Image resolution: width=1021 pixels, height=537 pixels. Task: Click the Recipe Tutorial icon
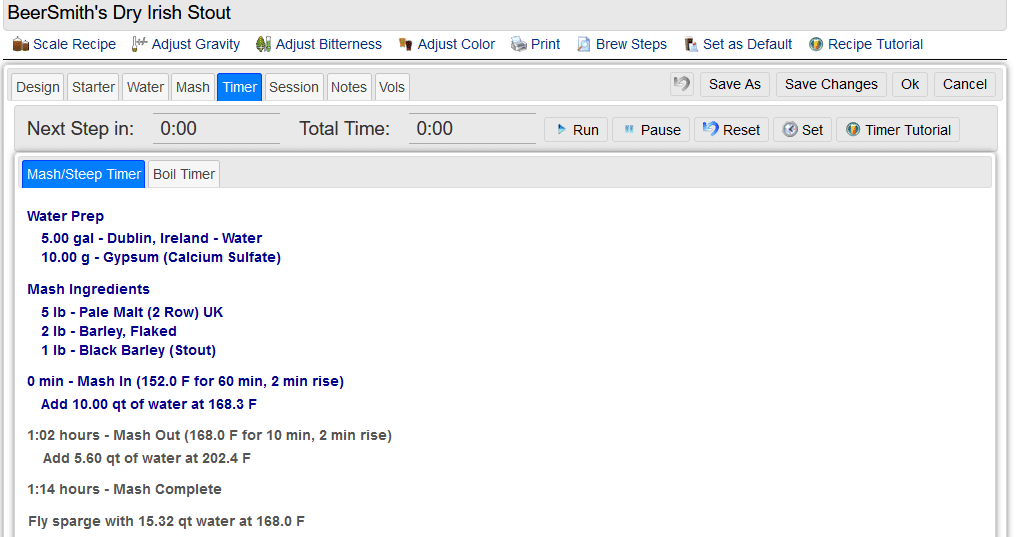[816, 44]
